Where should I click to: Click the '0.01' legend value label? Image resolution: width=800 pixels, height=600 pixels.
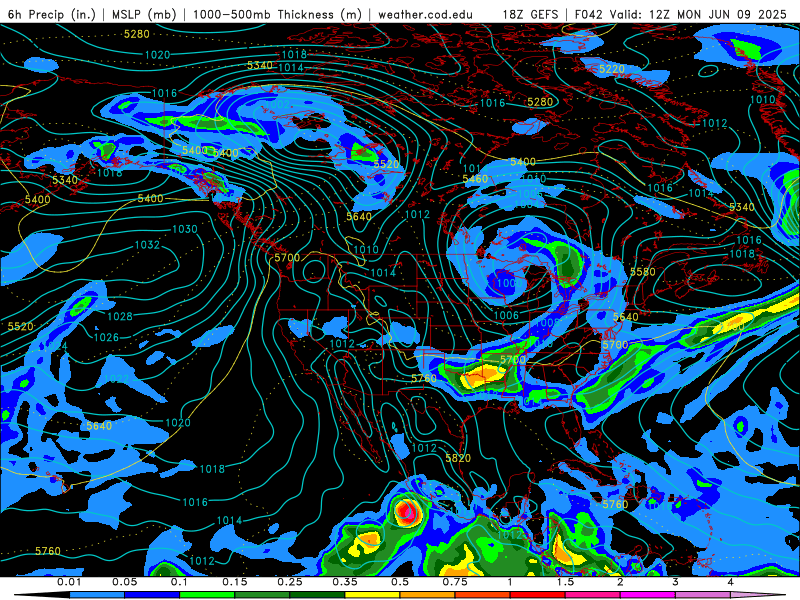(x=69, y=582)
